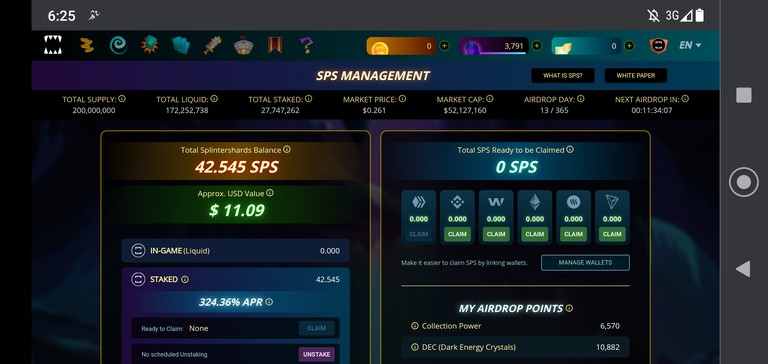
Task: Open the blue swirl icon in navbar
Action: (x=118, y=45)
